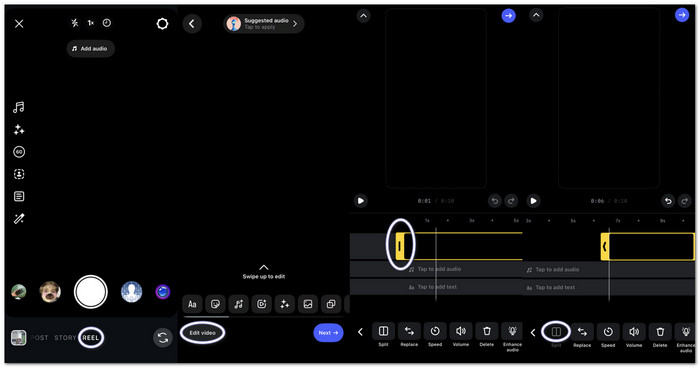Image resolution: width=700 pixels, height=368 pixels.
Task: Close the Reels camera with the X
Action: (19, 24)
